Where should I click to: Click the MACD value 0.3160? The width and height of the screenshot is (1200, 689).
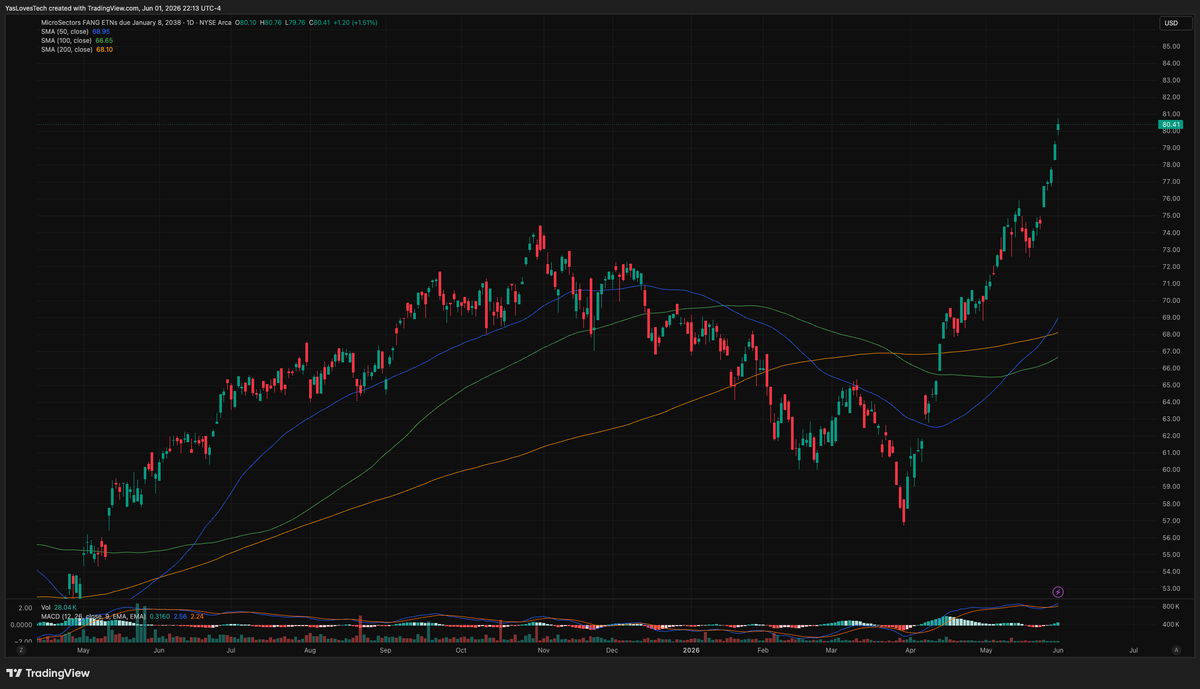tap(160, 616)
